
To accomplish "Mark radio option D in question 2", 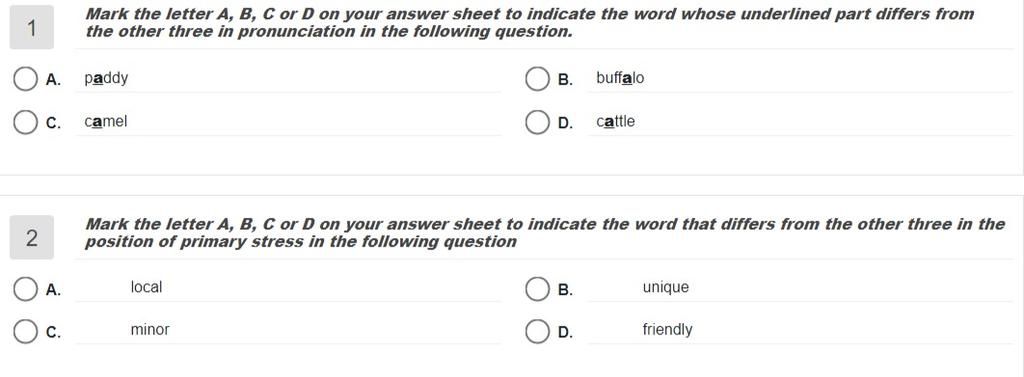I will point(537,331).
